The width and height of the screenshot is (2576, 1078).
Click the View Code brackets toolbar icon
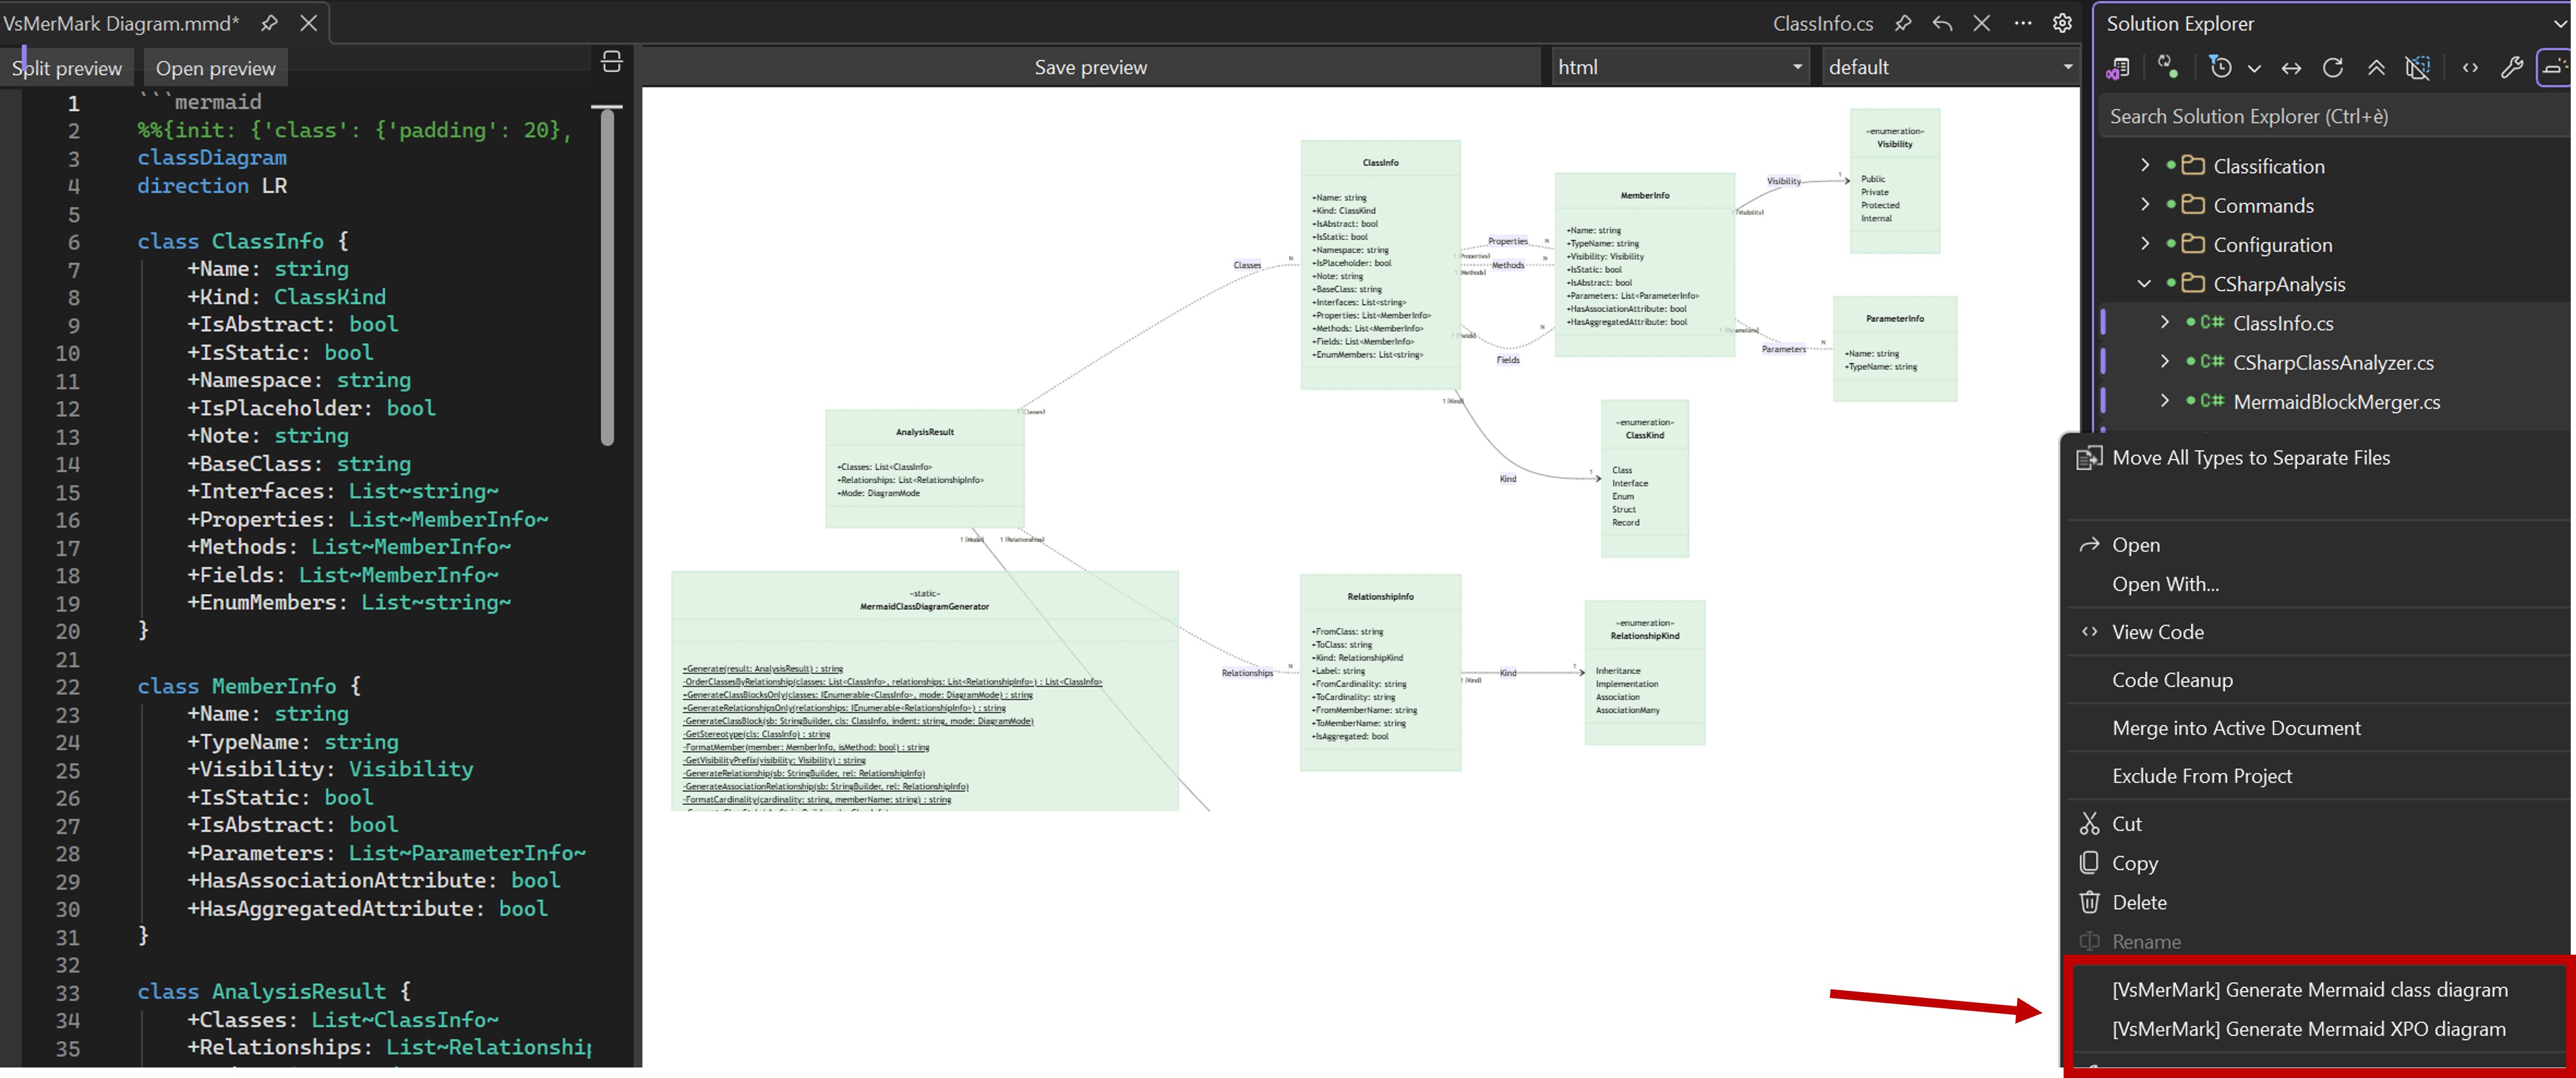[x=2470, y=68]
